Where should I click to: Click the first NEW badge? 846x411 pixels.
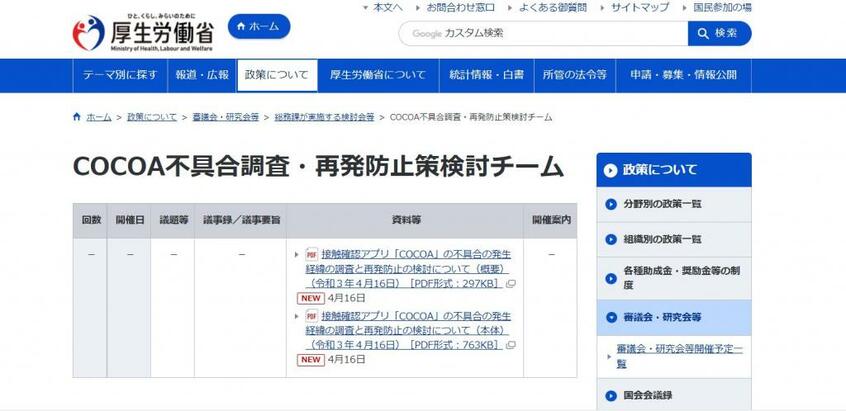coord(311,298)
